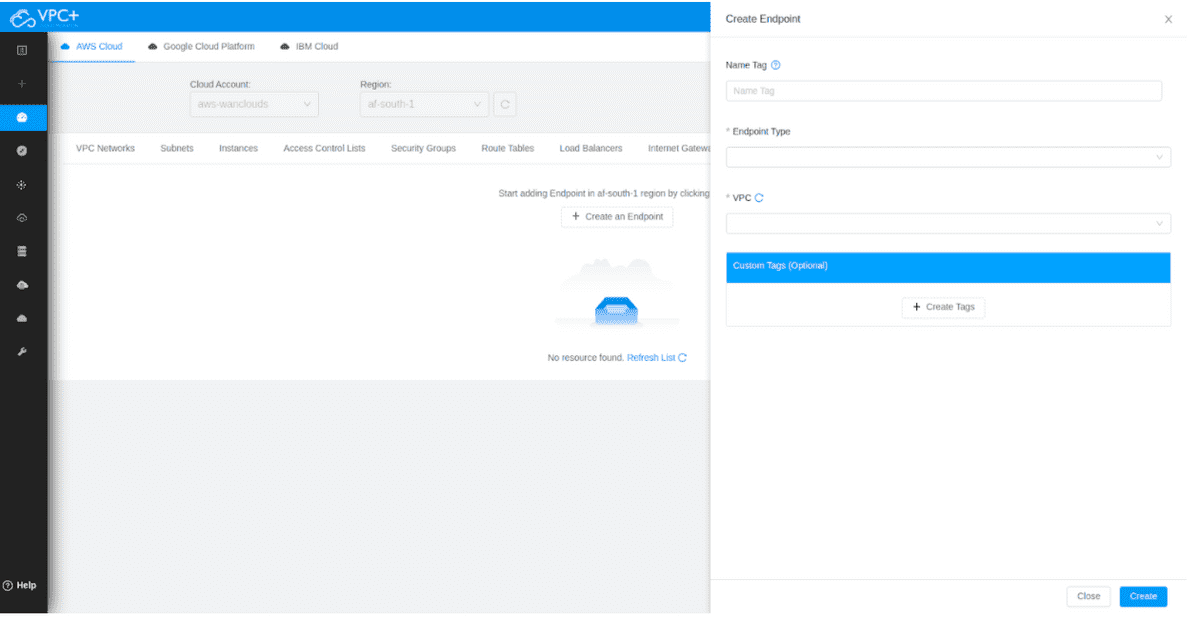Switch to the AWS Cloud tab
This screenshot has height=621, width=1200.
(x=92, y=46)
